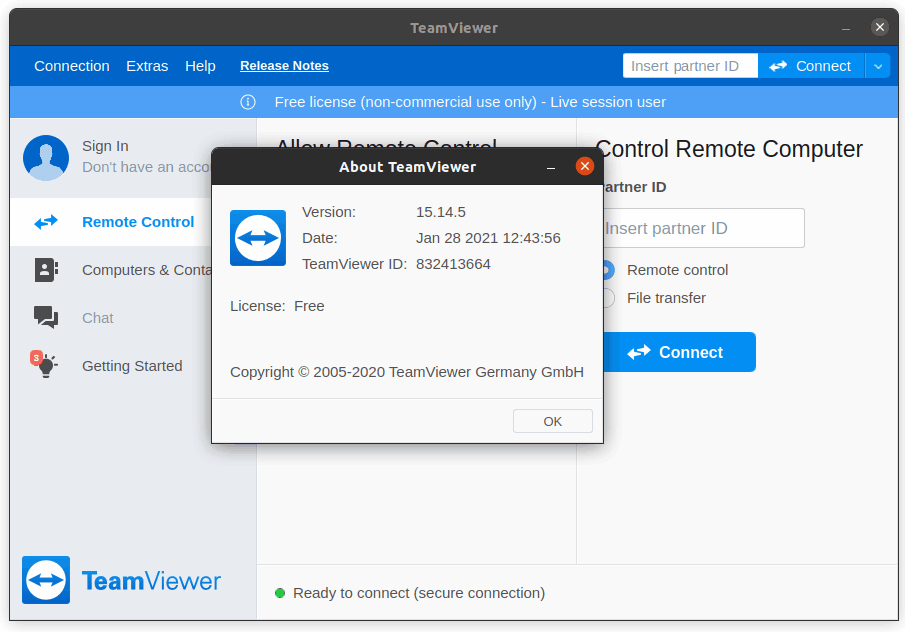Open the Connection menu
Viewport: 905px width, 632px height.
72,66
